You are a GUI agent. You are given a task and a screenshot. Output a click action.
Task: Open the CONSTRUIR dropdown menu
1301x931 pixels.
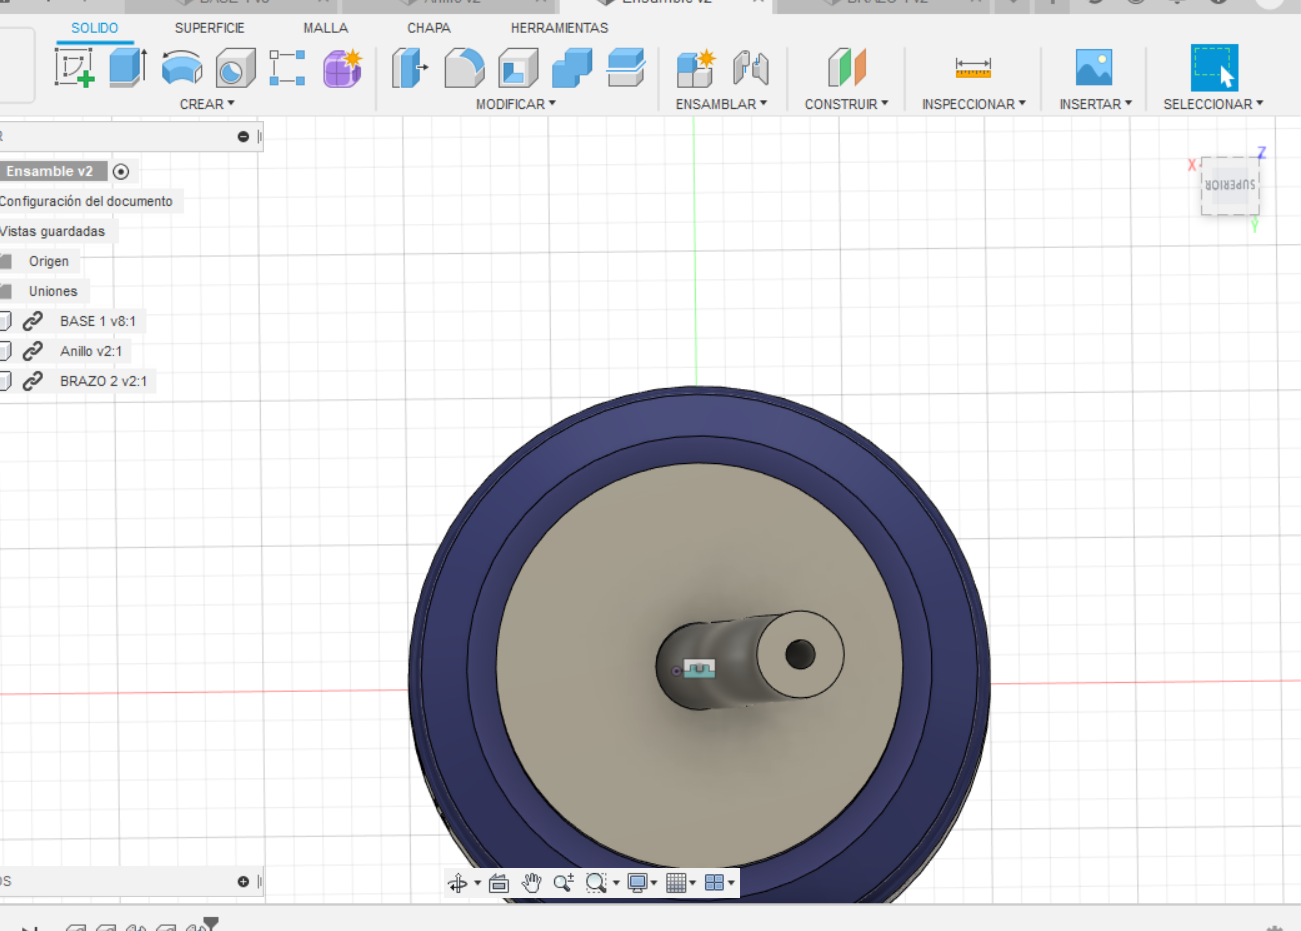pyautogui.click(x=846, y=104)
